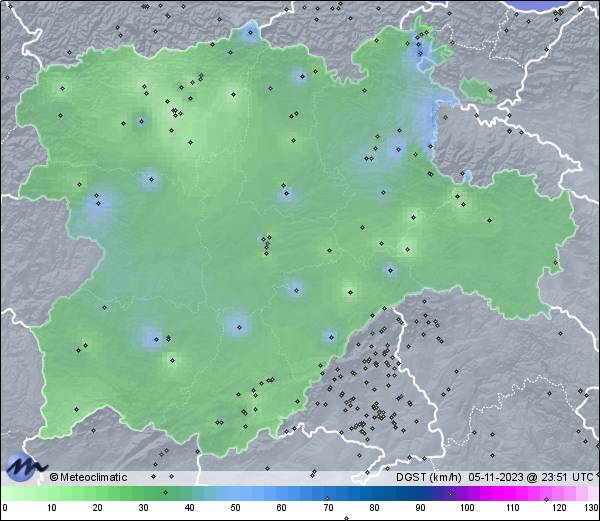
Task: Click the scale label 70
Action: click(328, 508)
